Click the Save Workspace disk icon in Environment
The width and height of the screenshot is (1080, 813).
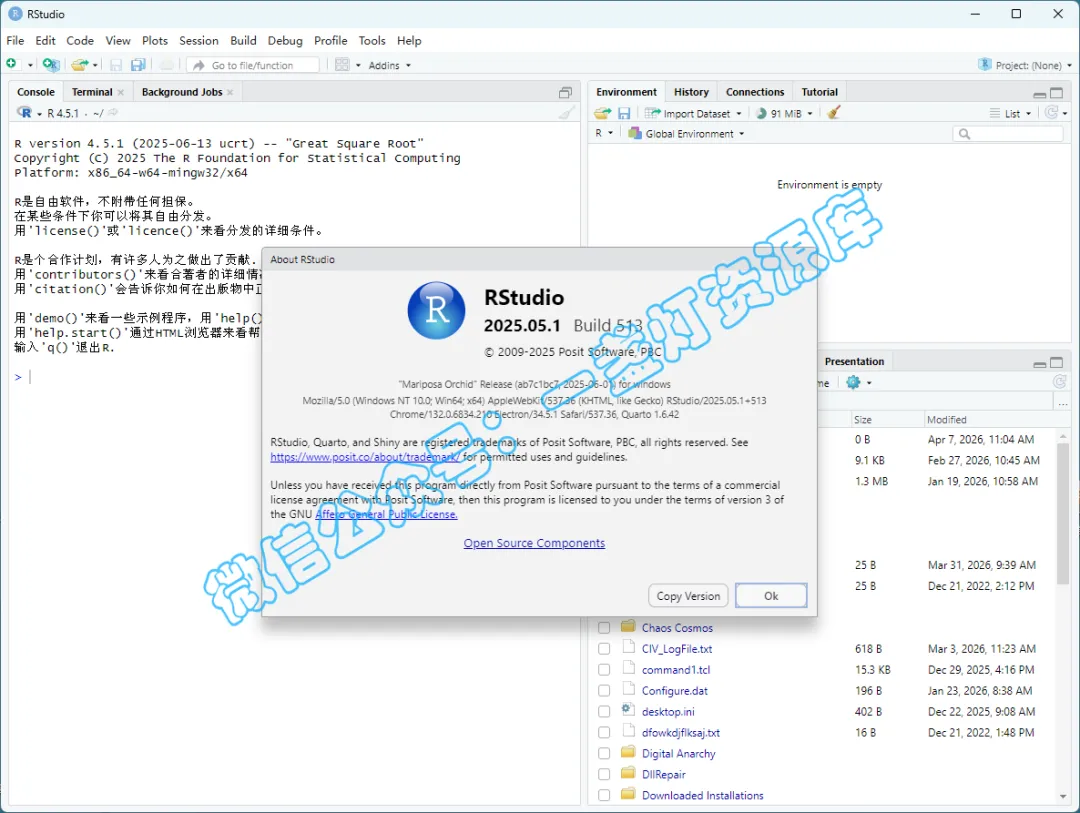click(624, 113)
